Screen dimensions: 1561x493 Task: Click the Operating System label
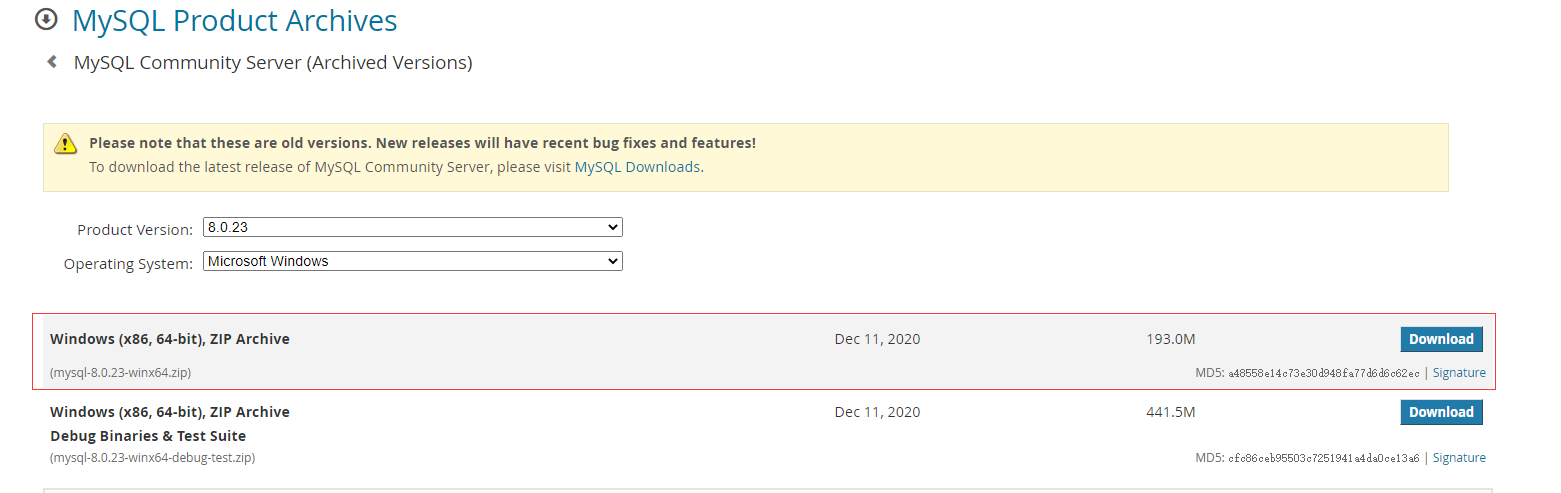tap(128, 264)
